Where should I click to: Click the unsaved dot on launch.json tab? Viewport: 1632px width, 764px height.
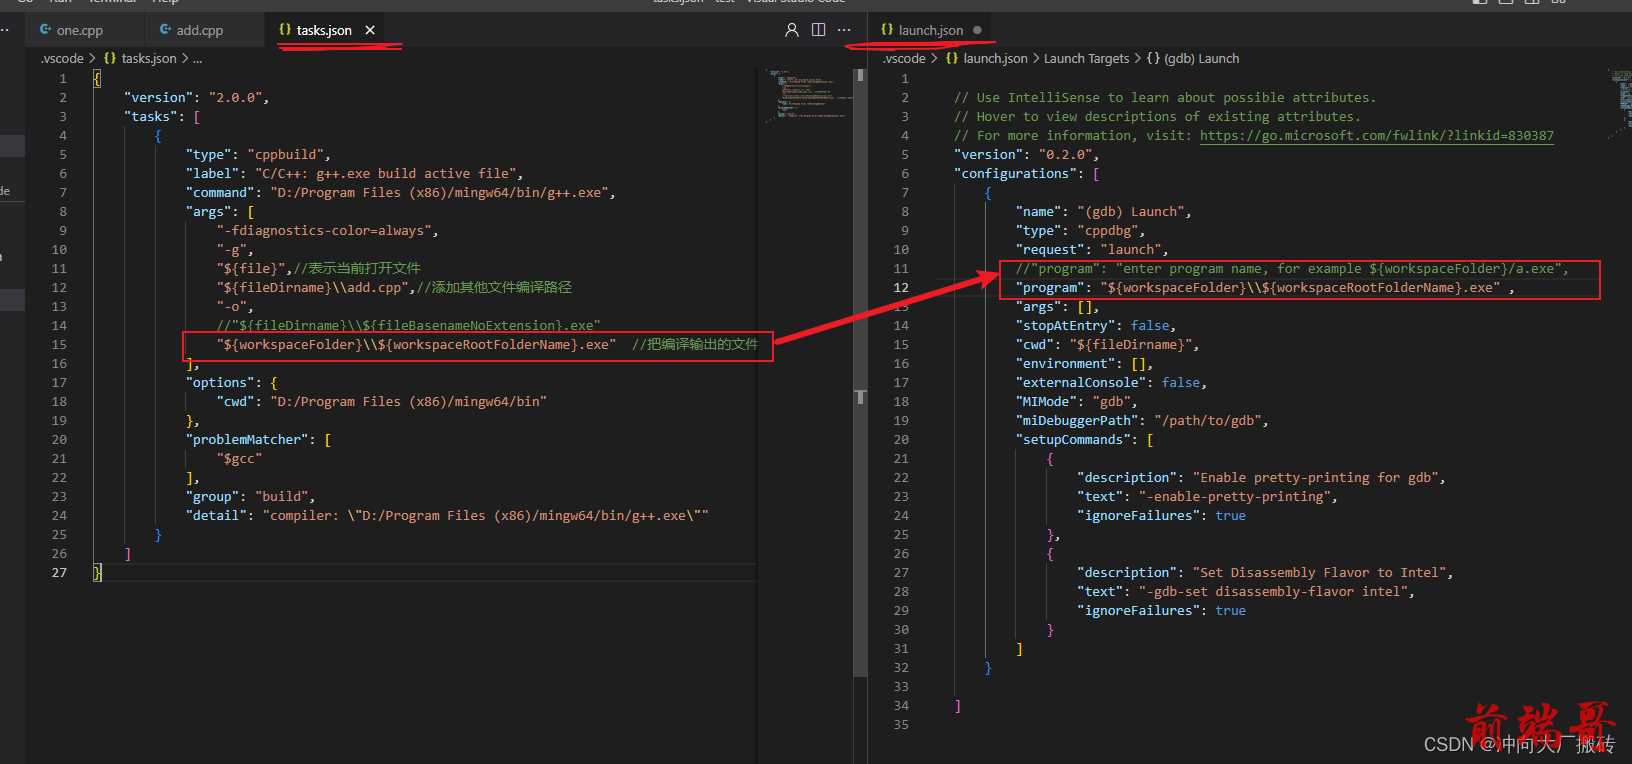tap(977, 30)
